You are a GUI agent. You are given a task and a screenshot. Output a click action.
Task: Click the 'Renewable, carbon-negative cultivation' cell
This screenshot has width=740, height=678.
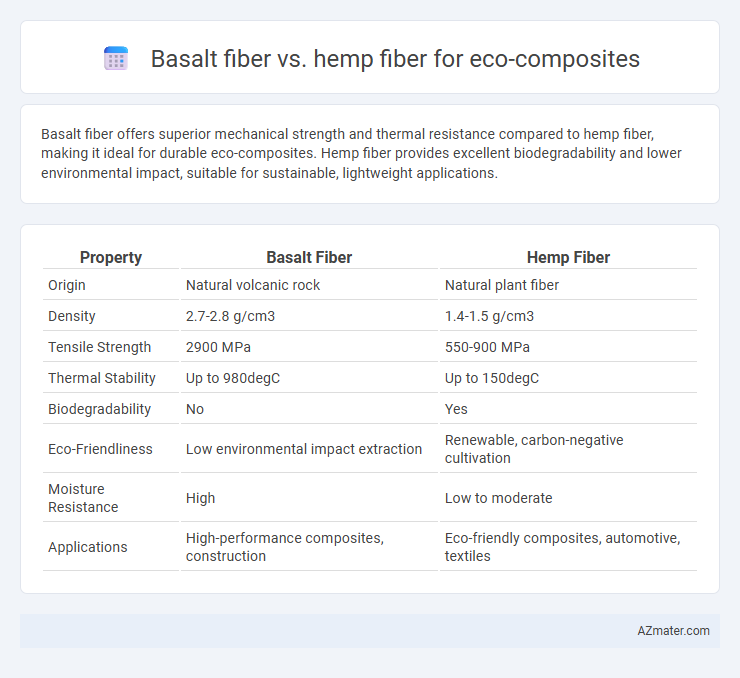coord(534,449)
